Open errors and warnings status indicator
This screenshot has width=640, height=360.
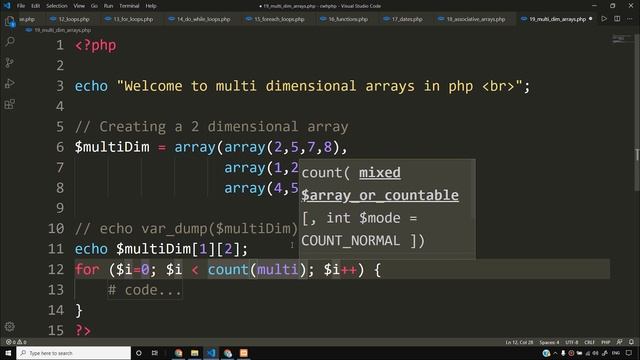tap(16, 342)
